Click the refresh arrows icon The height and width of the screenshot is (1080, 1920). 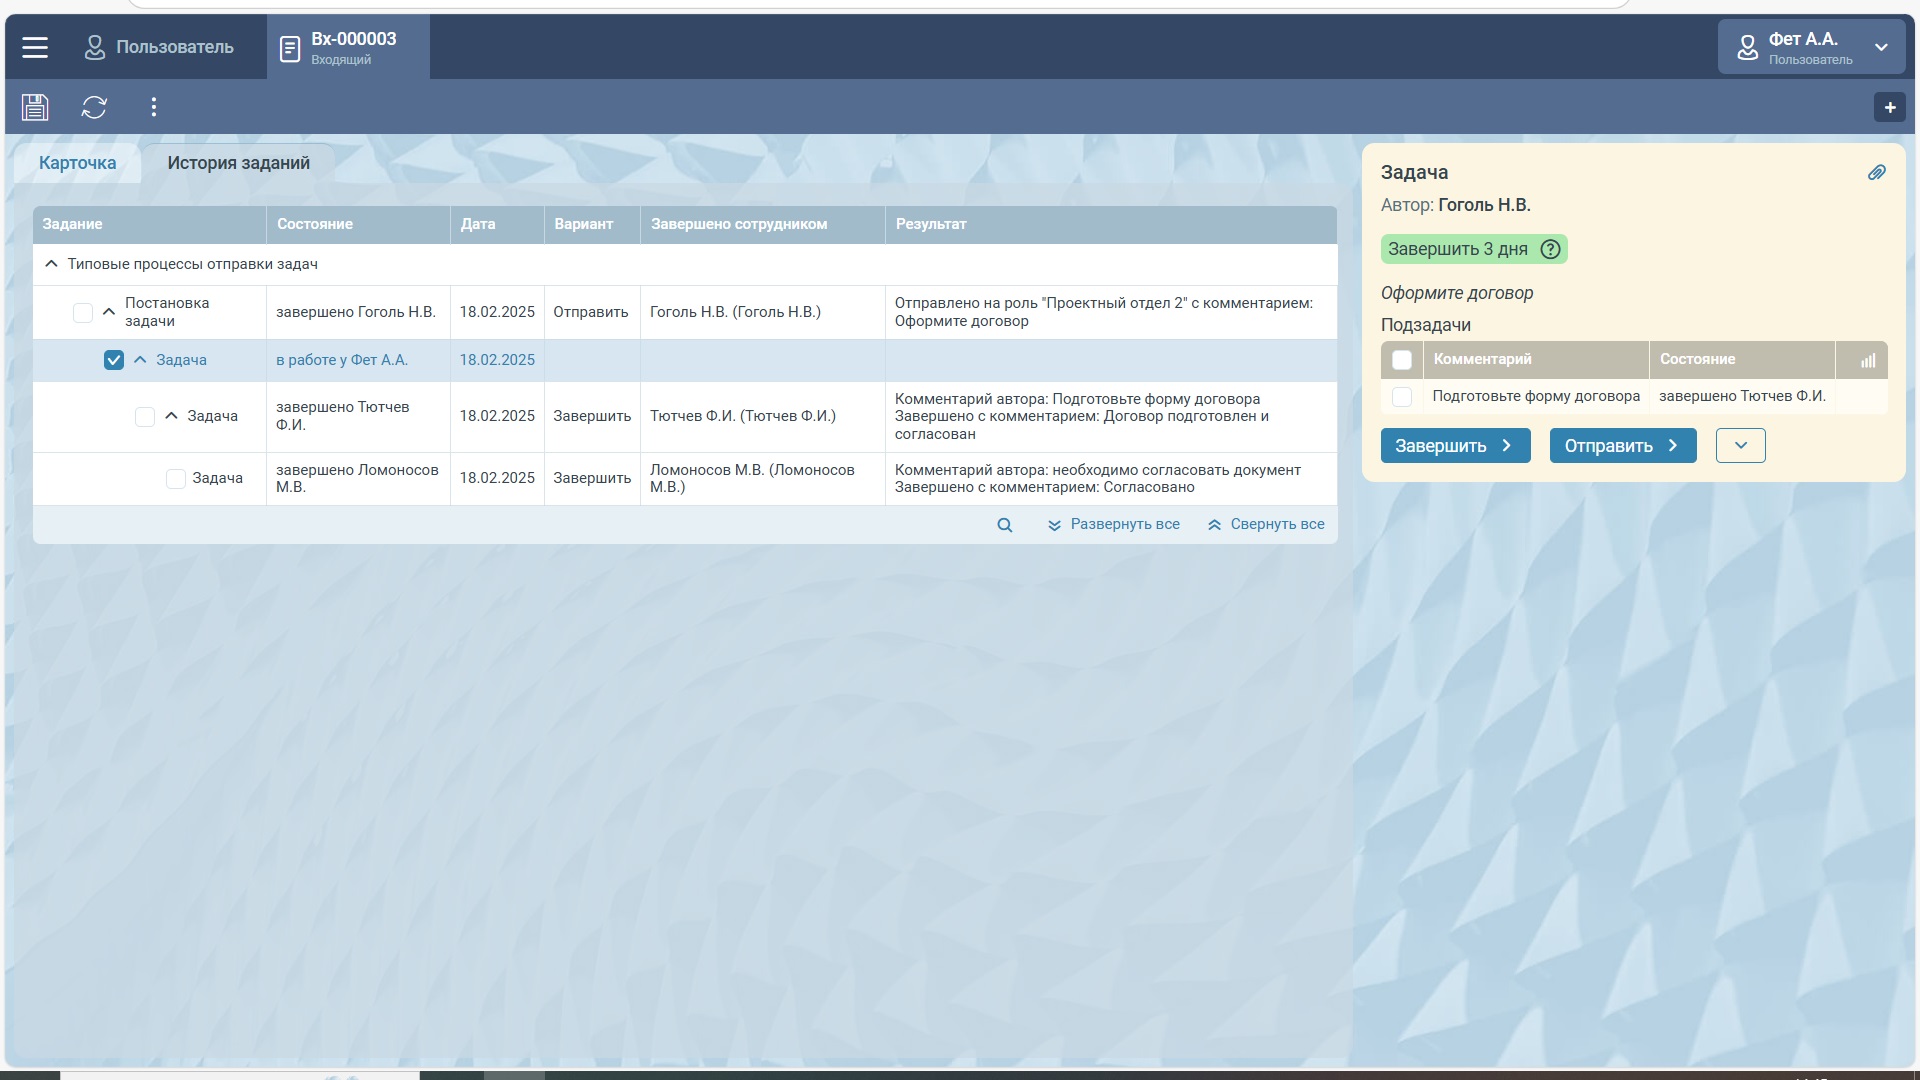click(94, 107)
